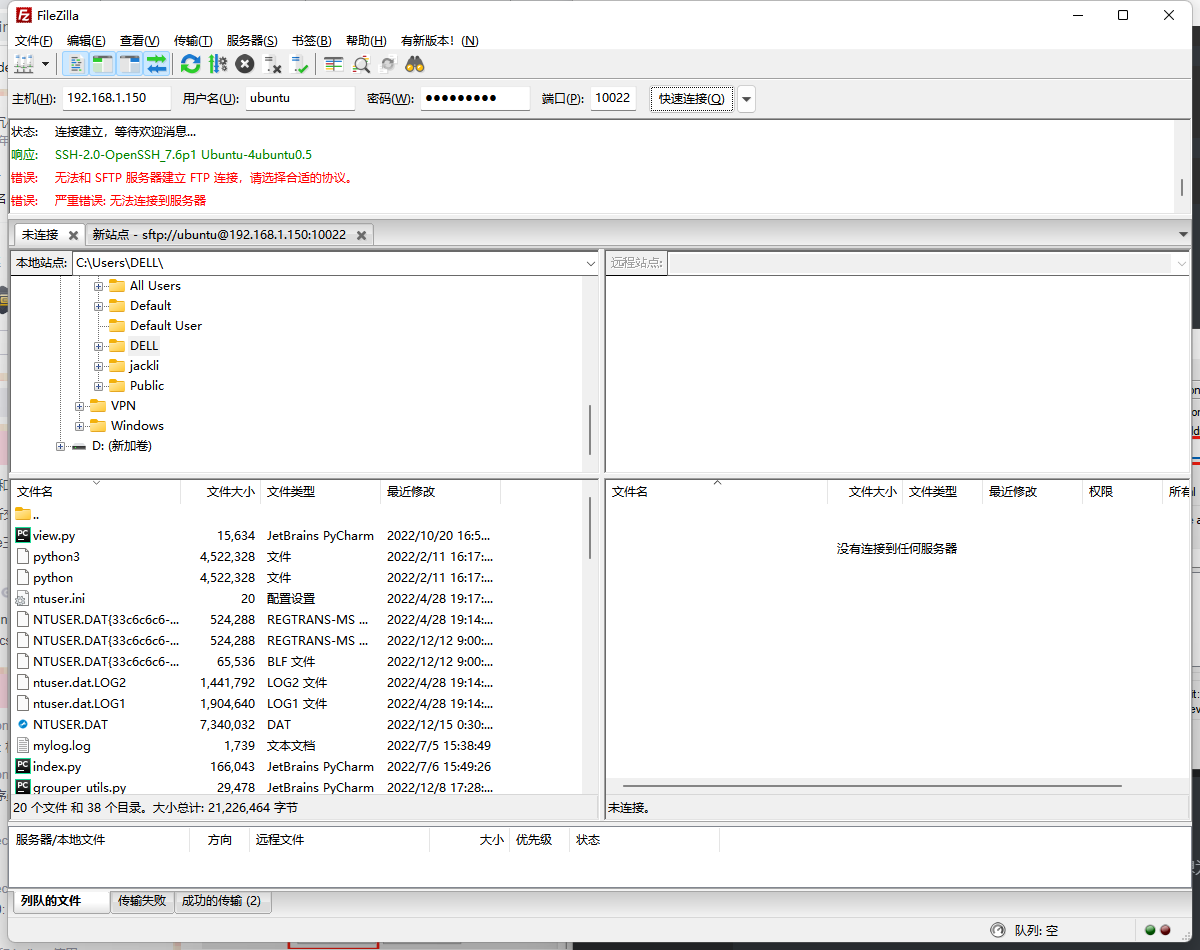Viewport: 1200px width, 950px height.
Task: Expand the D: (新加卷) drive node
Action: 61,446
